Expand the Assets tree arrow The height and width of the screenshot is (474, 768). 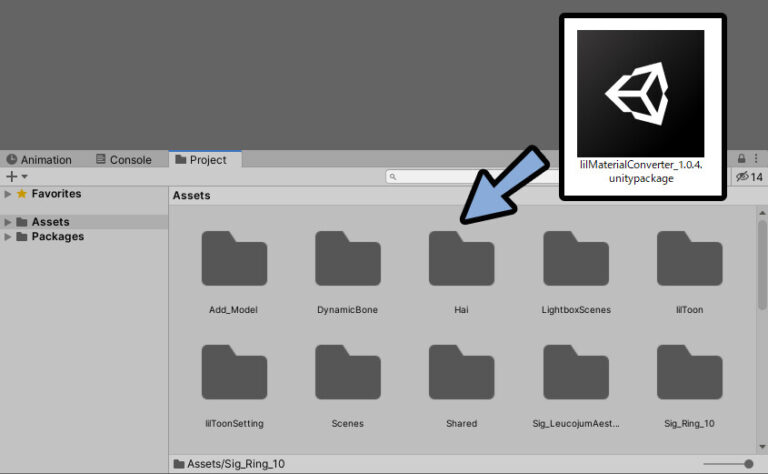click(9, 222)
